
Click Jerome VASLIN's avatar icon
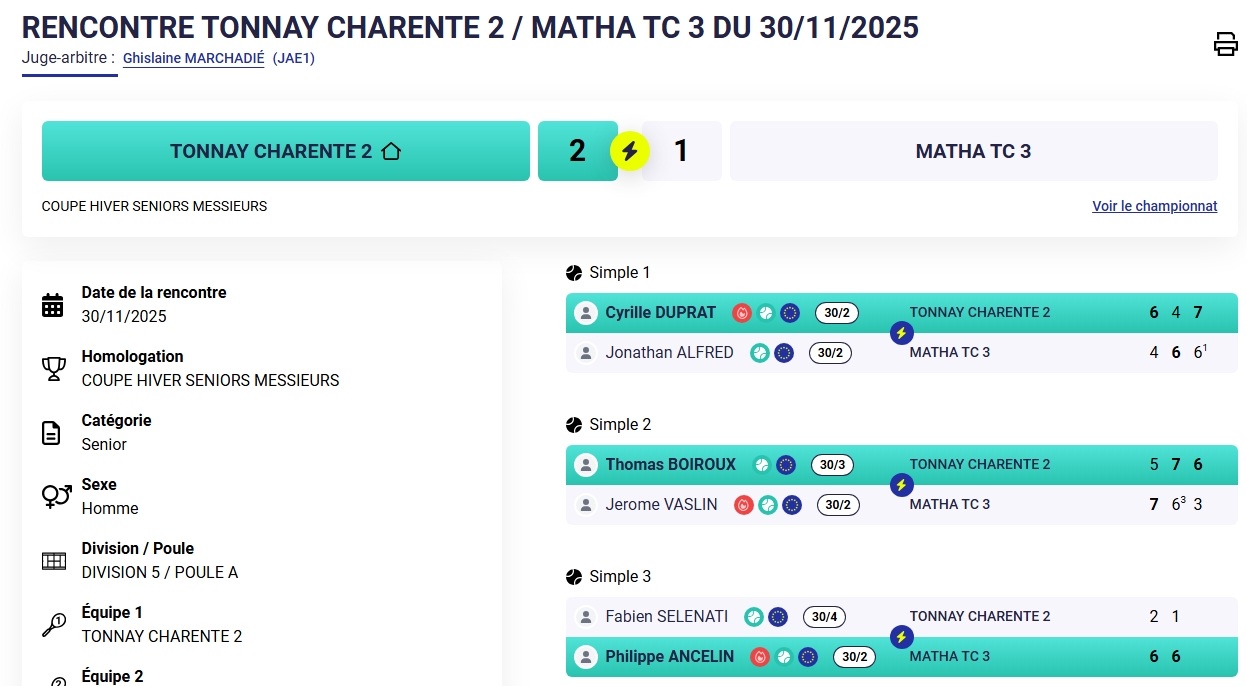pos(586,505)
